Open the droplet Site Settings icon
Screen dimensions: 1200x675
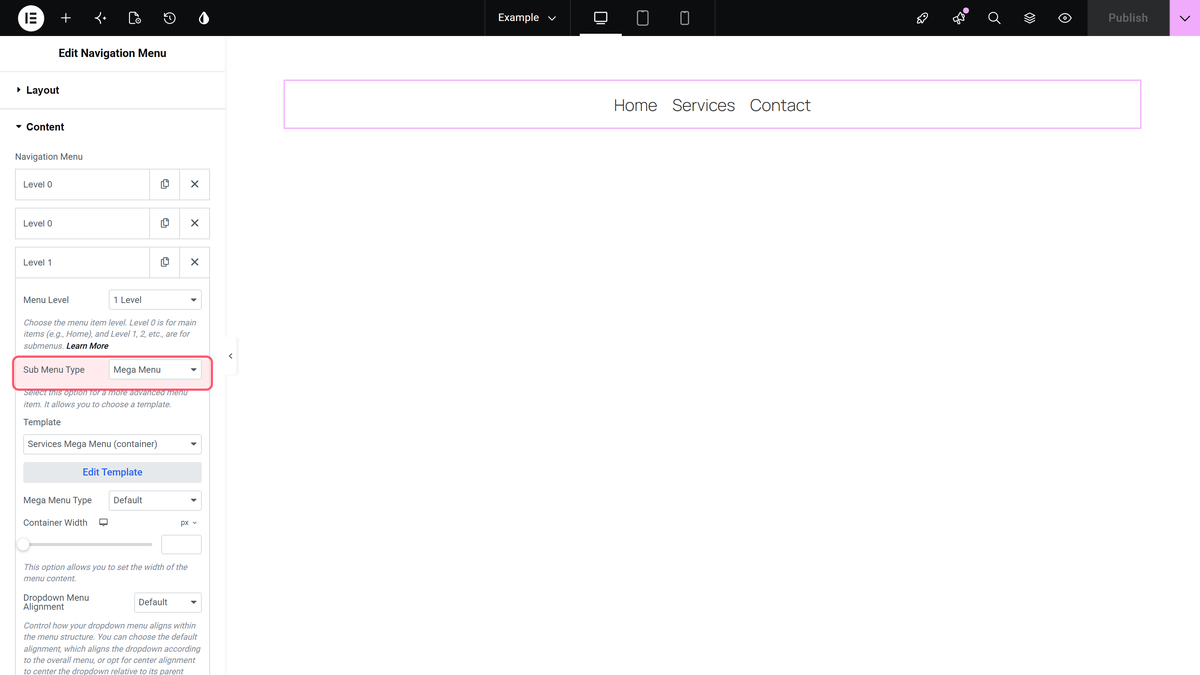[x=204, y=18]
